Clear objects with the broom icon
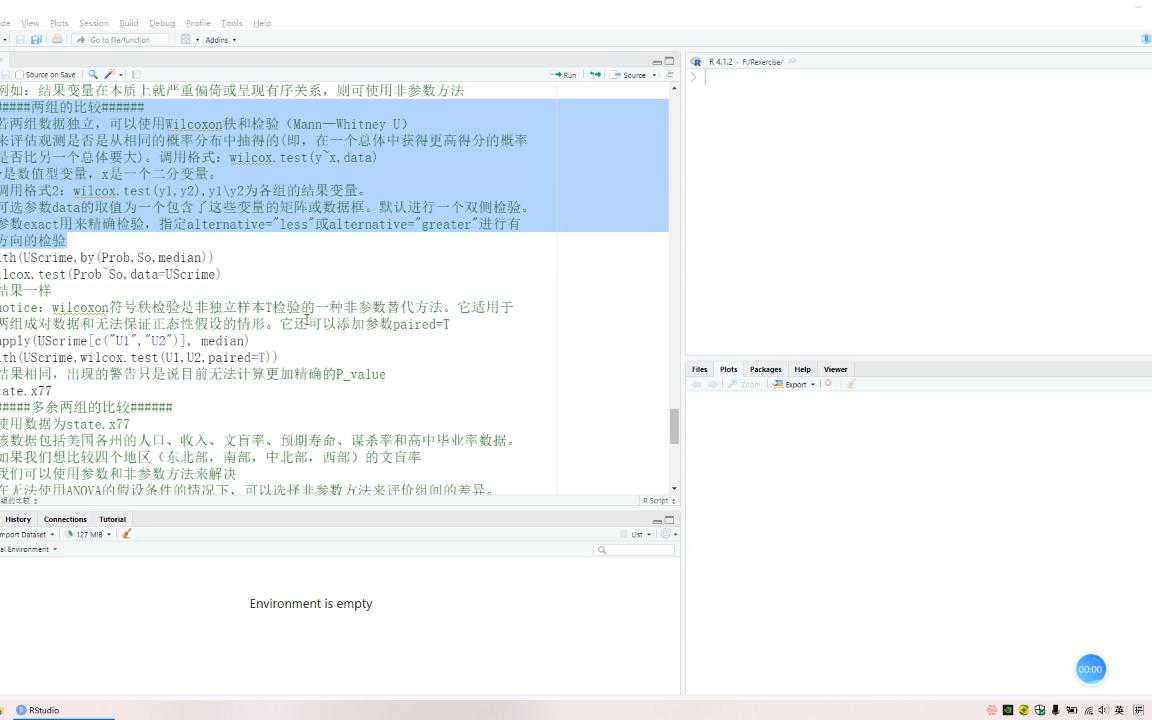Screen dimensions: 1152x720 (125, 533)
